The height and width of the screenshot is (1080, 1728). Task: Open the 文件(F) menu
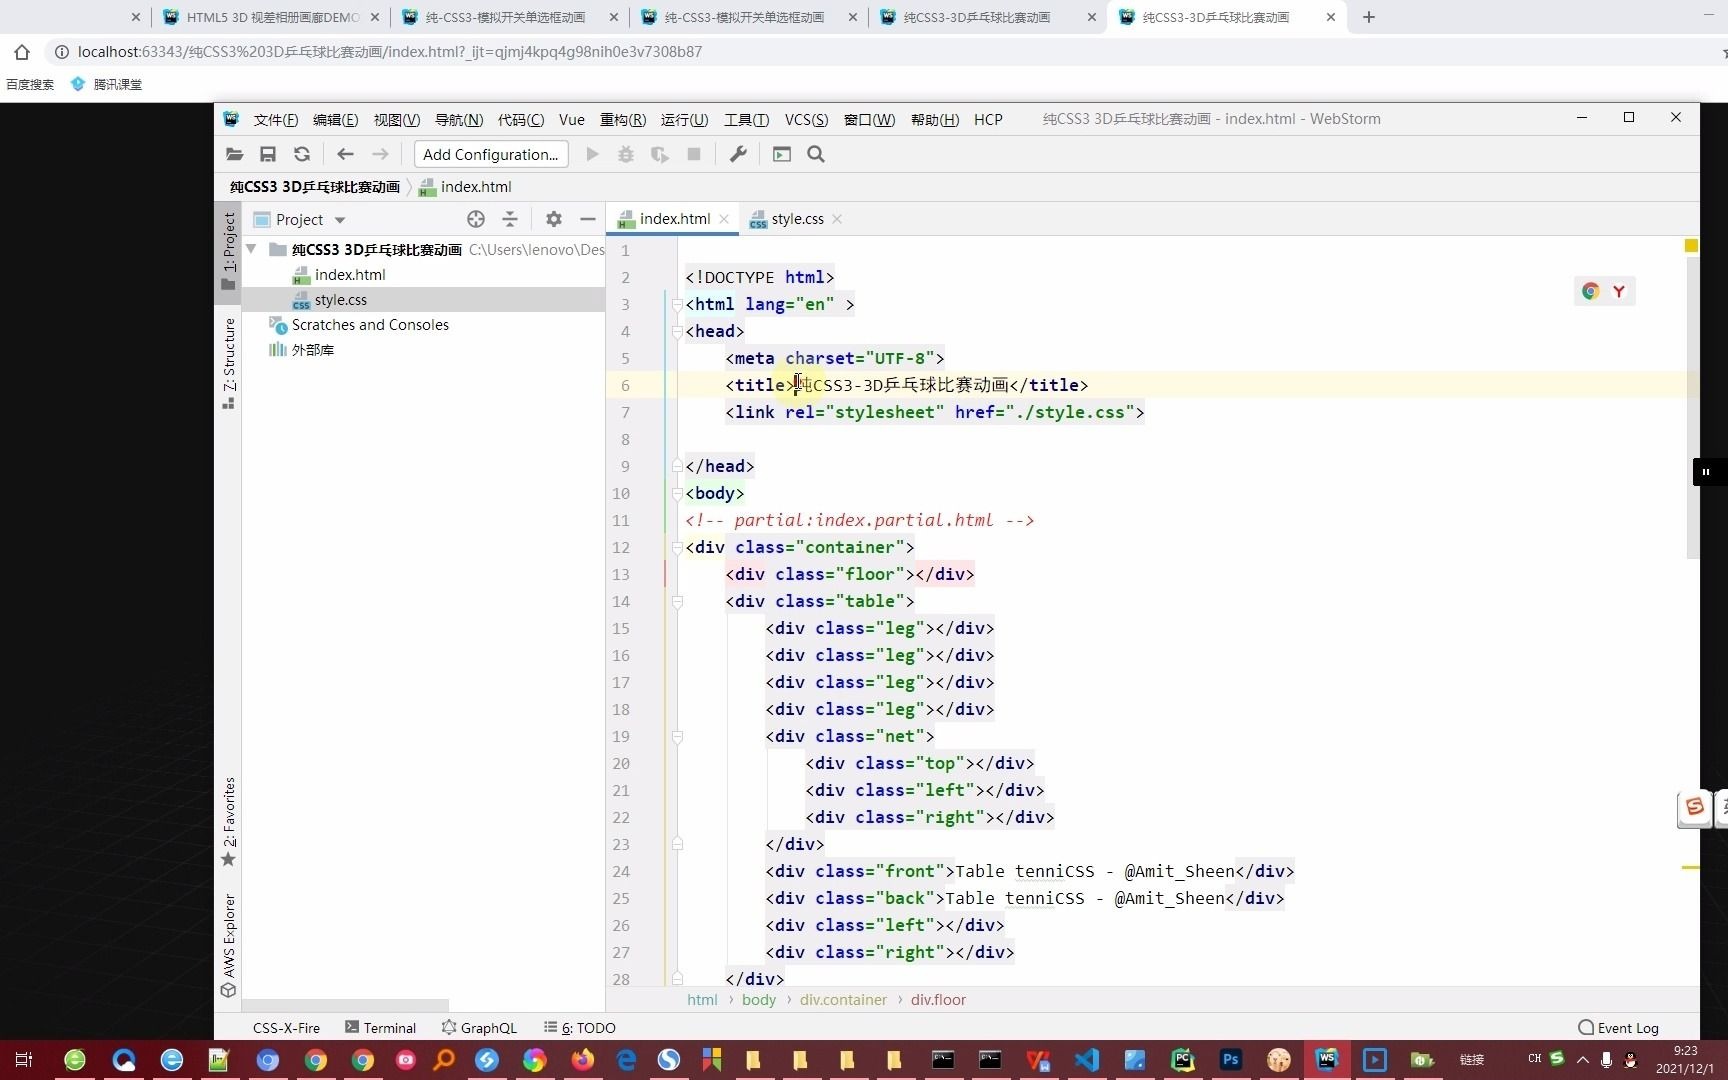276,120
